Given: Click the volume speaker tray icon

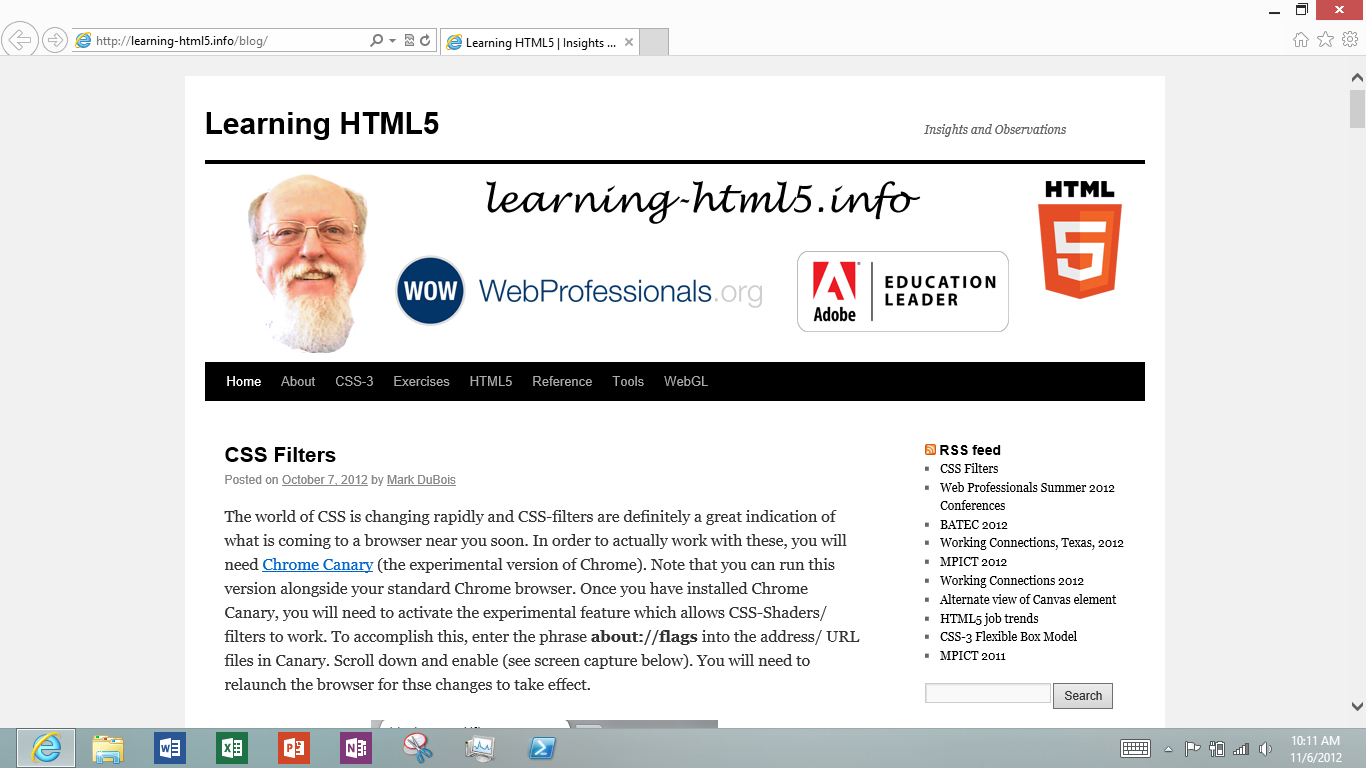Looking at the screenshot, I should (1265, 748).
